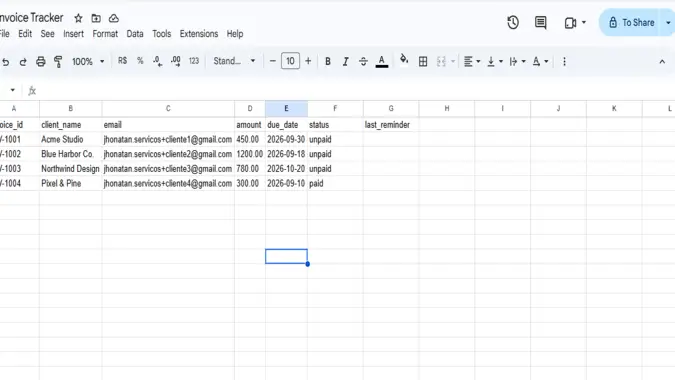The width and height of the screenshot is (675, 380).
Task: Format selection as R$ currency
Action: point(122,61)
